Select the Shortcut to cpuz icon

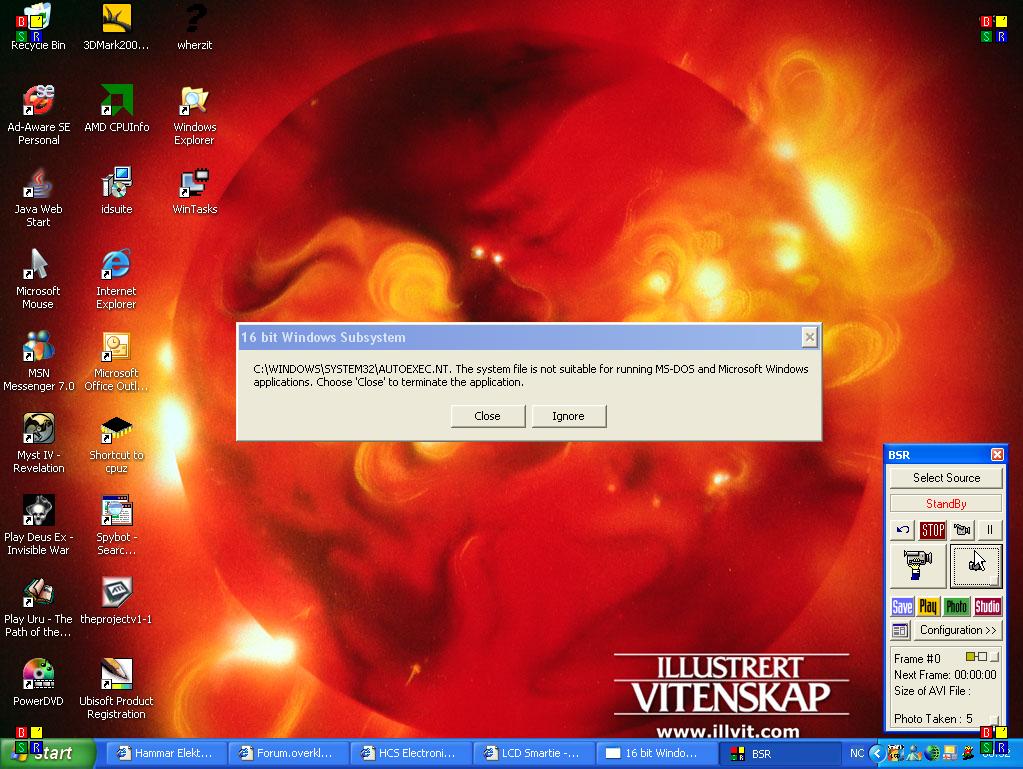[x=116, y=444]
